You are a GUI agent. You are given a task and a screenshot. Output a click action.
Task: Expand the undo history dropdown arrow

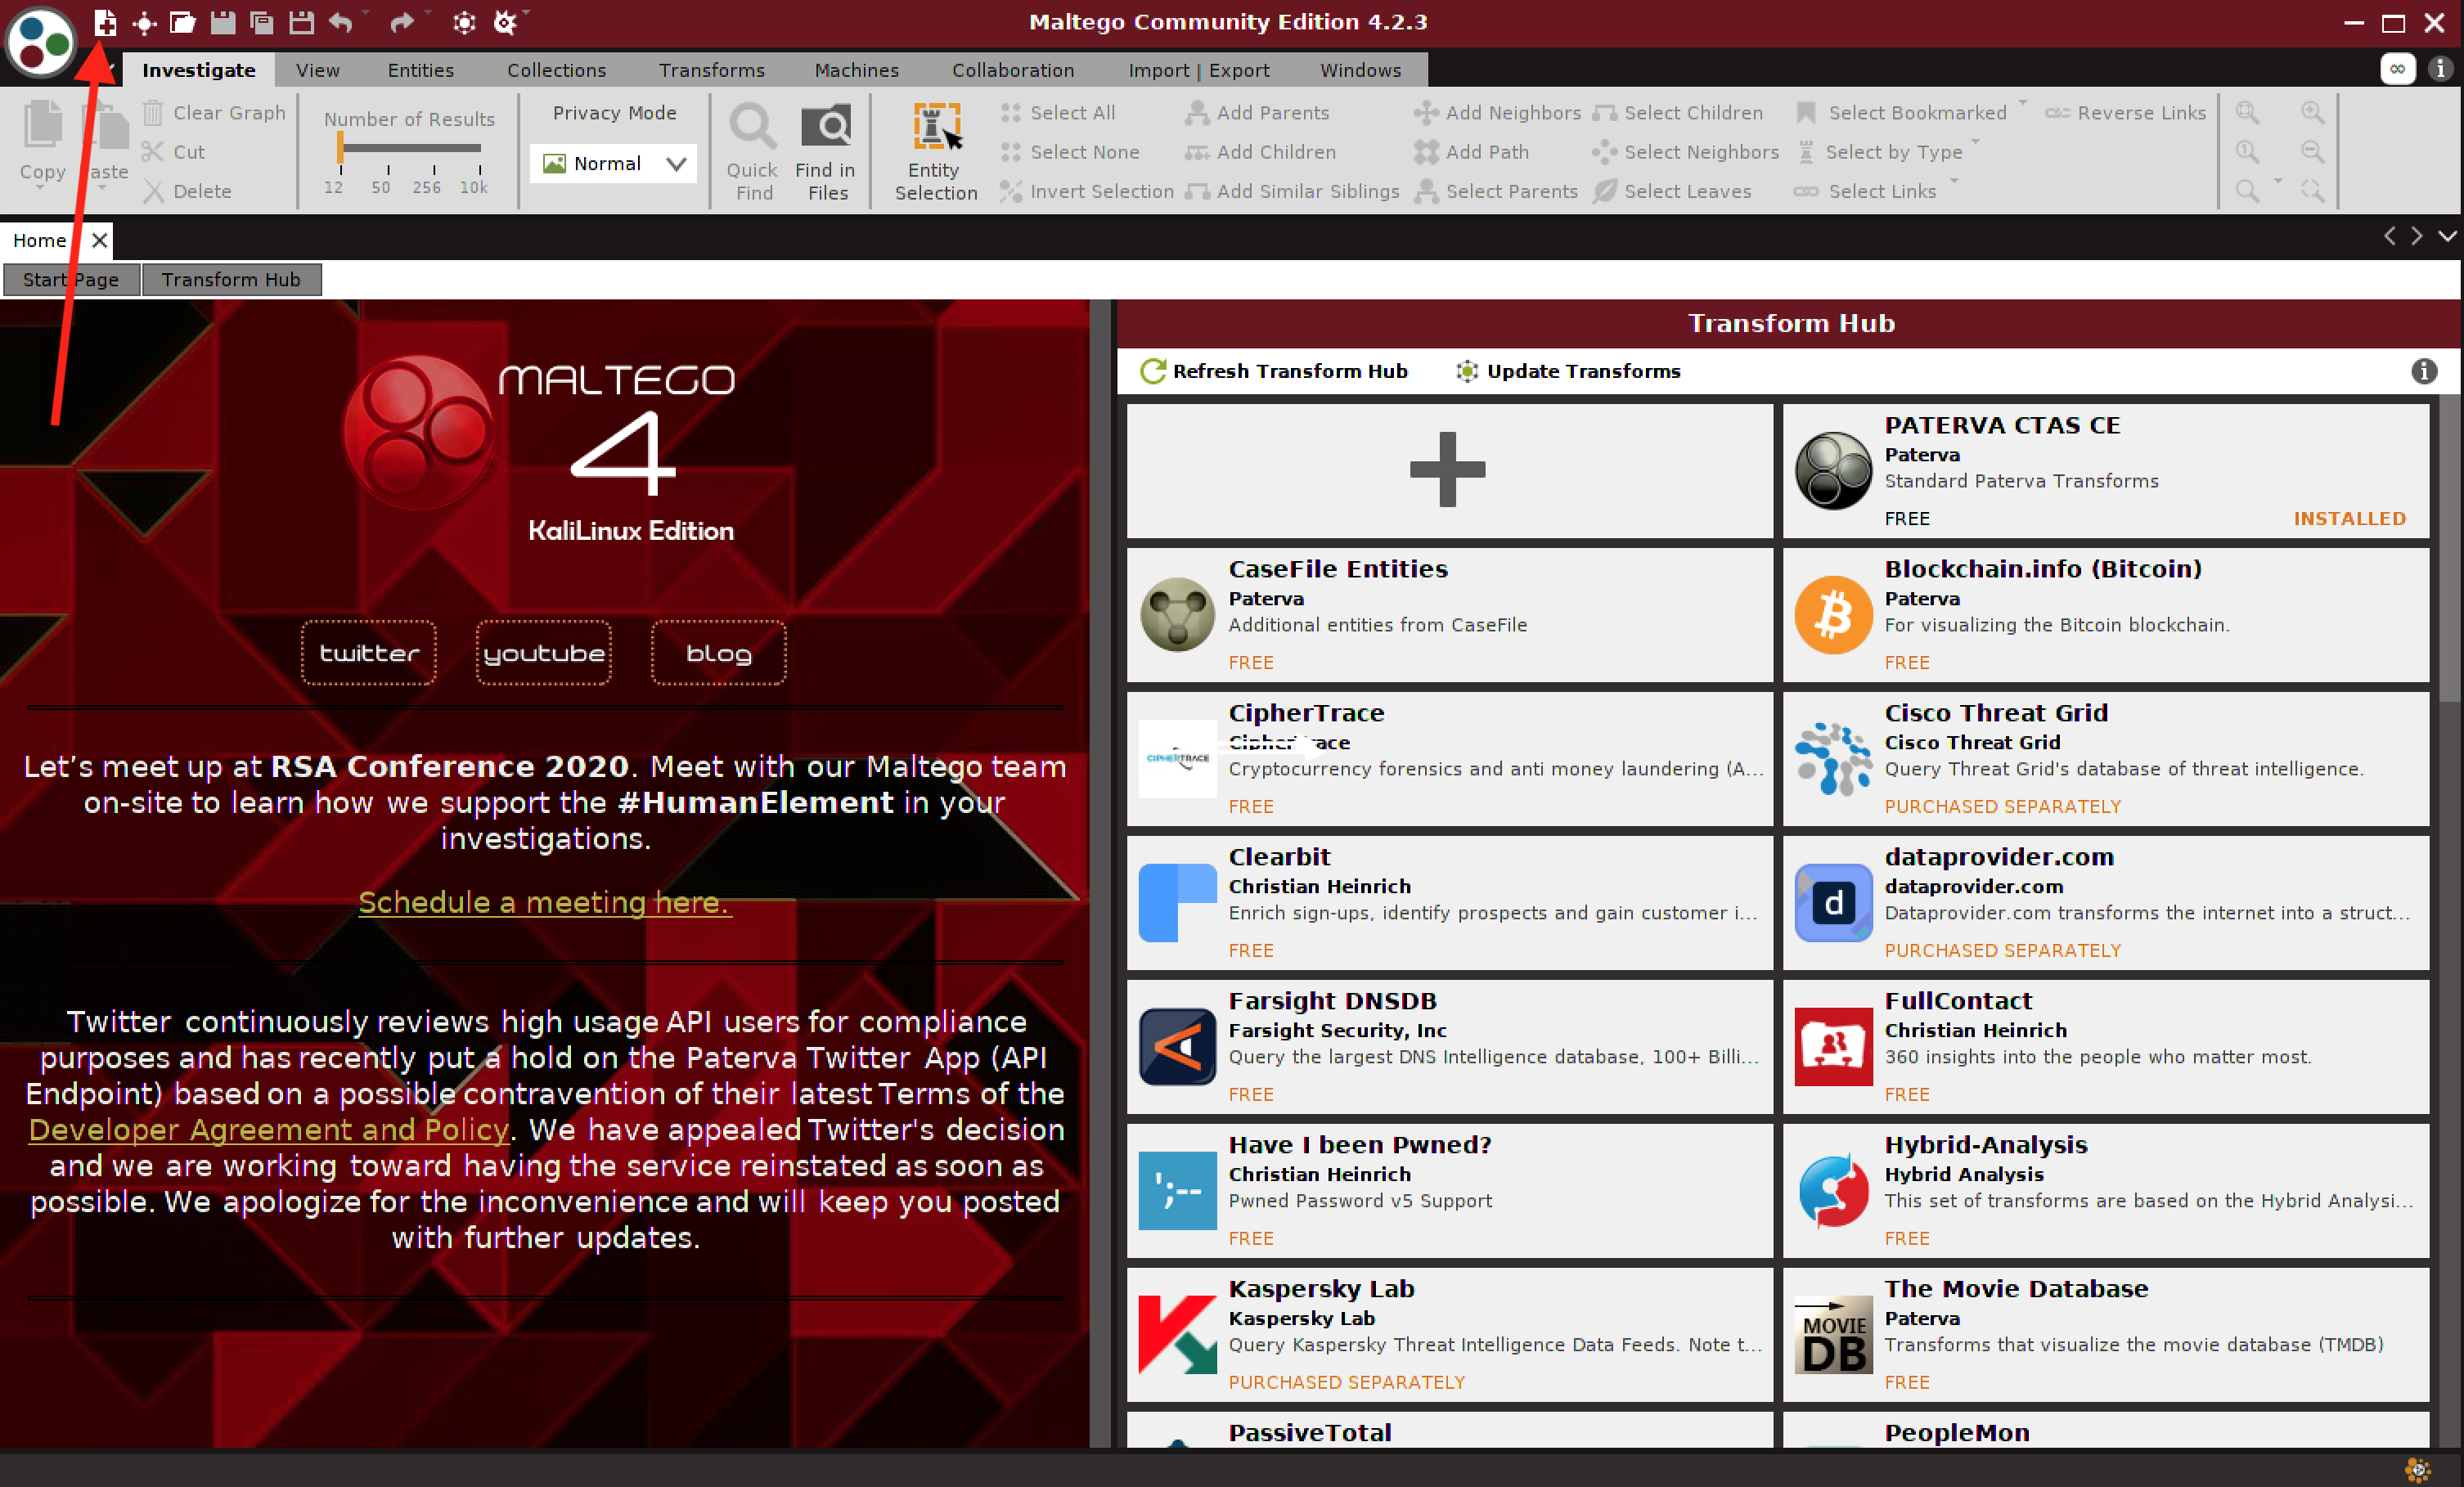(365, 14)
